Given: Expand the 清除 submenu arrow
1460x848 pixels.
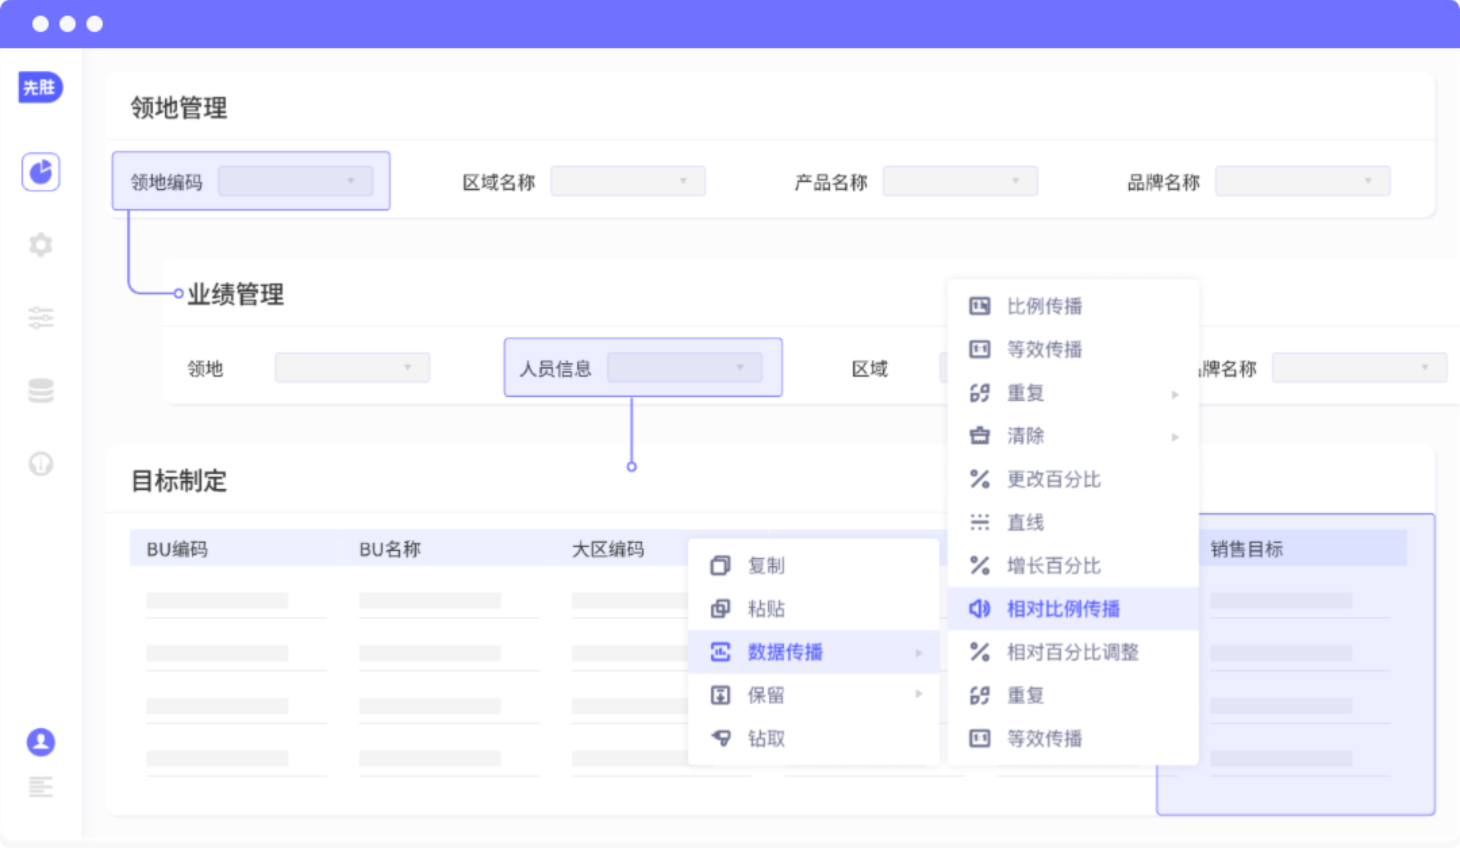Looking at the screenshot, I should [1175, 437].
